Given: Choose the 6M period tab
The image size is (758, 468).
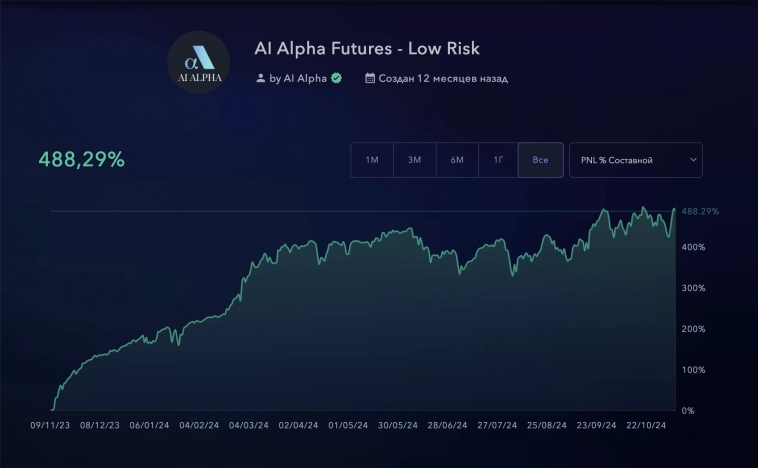Looking at the screenshot, I should [457, 160].
